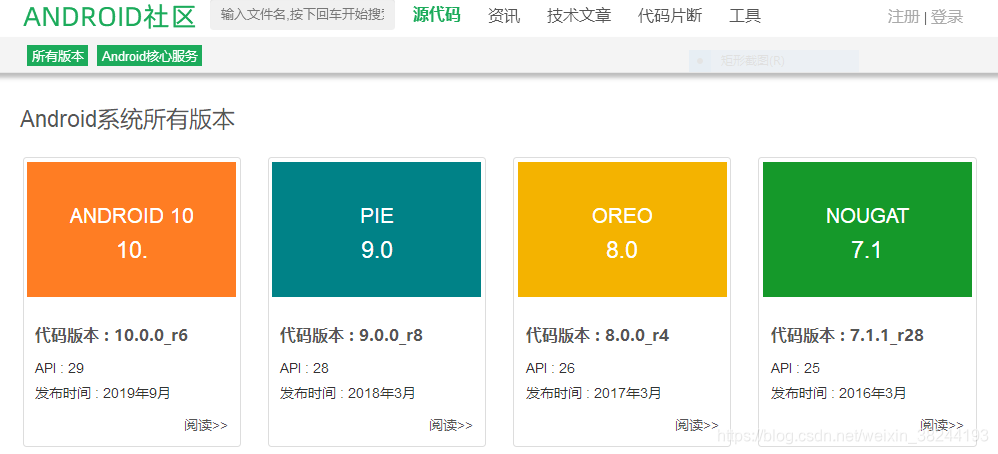Image resolution: width=998 pixels, height=454 pixels.
Task: Click 发布时间 : 2017年3月 text
Action: coord(594,393)
